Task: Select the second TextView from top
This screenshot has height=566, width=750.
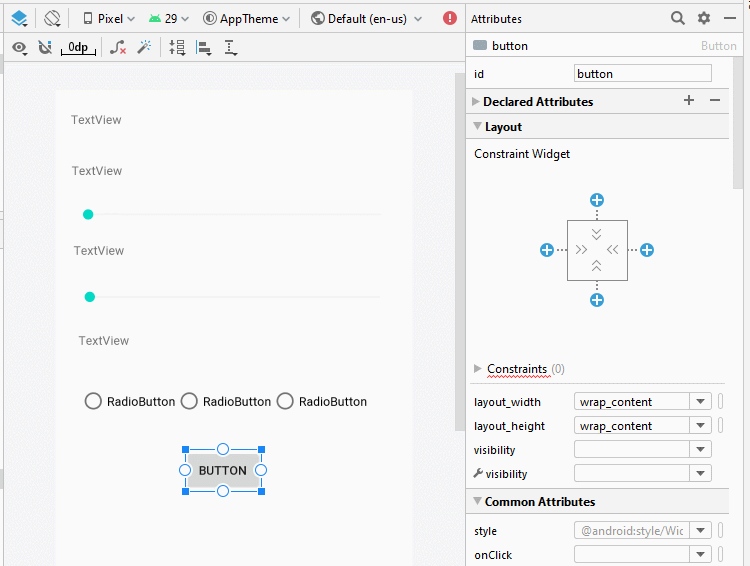Action: tap(97, 171)
